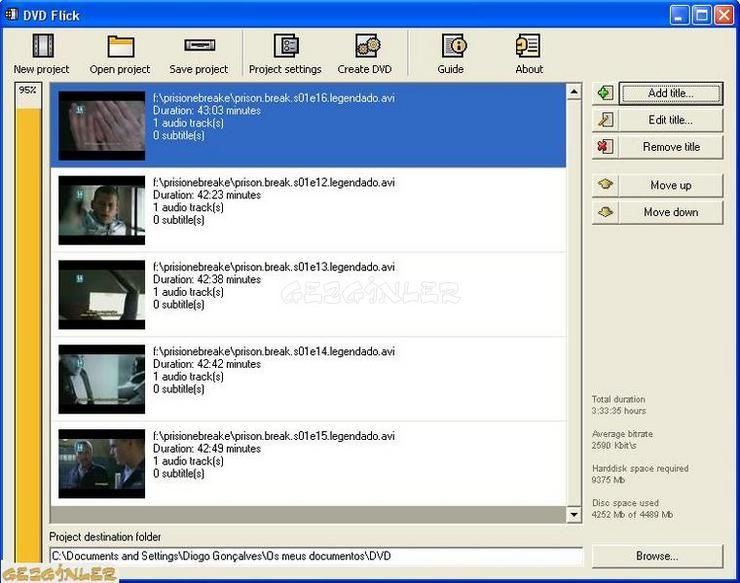Select thumbnail of s01e12 title
Viewport: 740px width, 583px height.
(102, 211)
